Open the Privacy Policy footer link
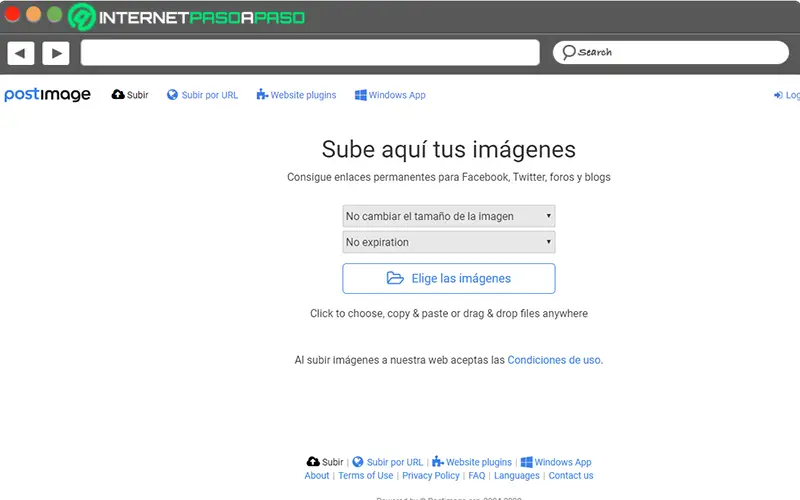 coord(431,476)
